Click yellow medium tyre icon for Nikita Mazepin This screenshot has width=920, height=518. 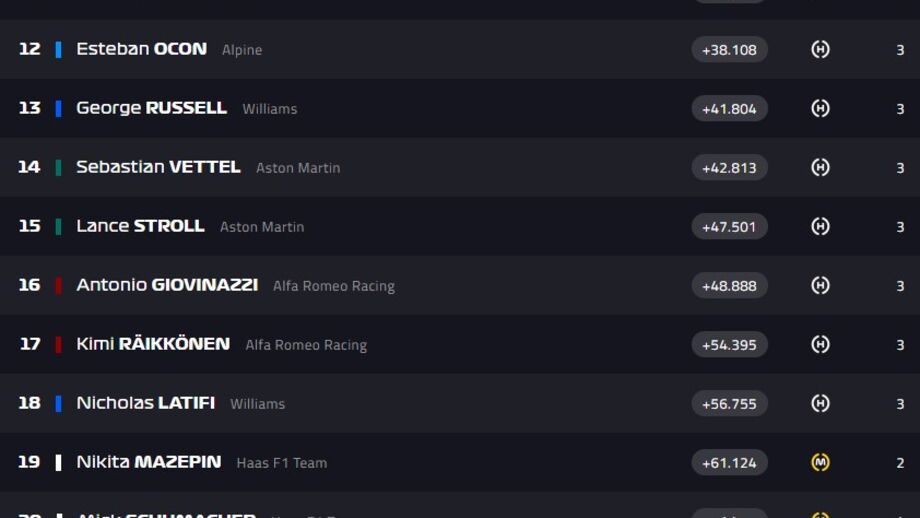pyautogui.click(x=820, y=462)
